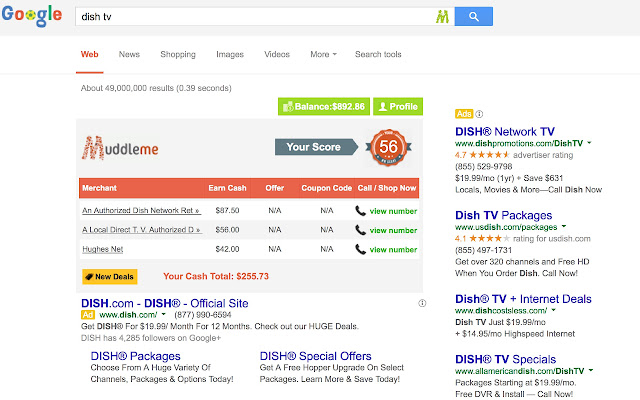The height and width of the screenshot is (400, 640).
Task: Click the (855) 497-1731 phone number
Action: 483,250
